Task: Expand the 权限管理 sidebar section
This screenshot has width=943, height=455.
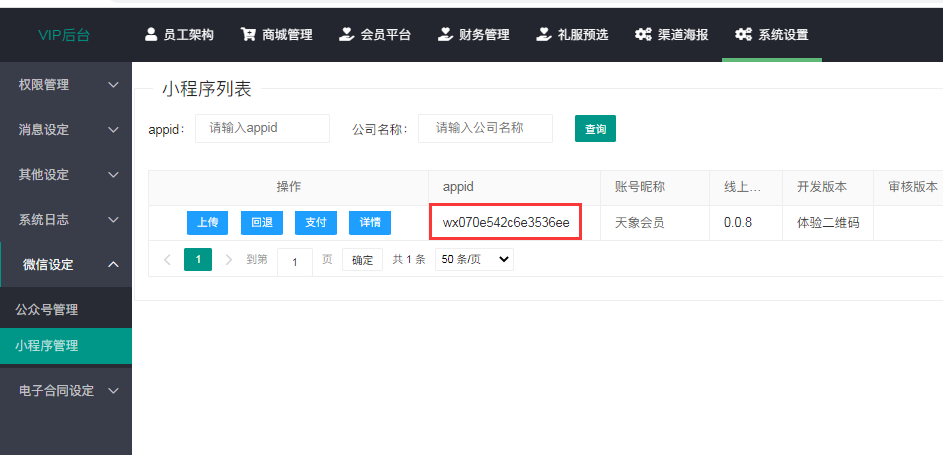Action: point(66,85)
